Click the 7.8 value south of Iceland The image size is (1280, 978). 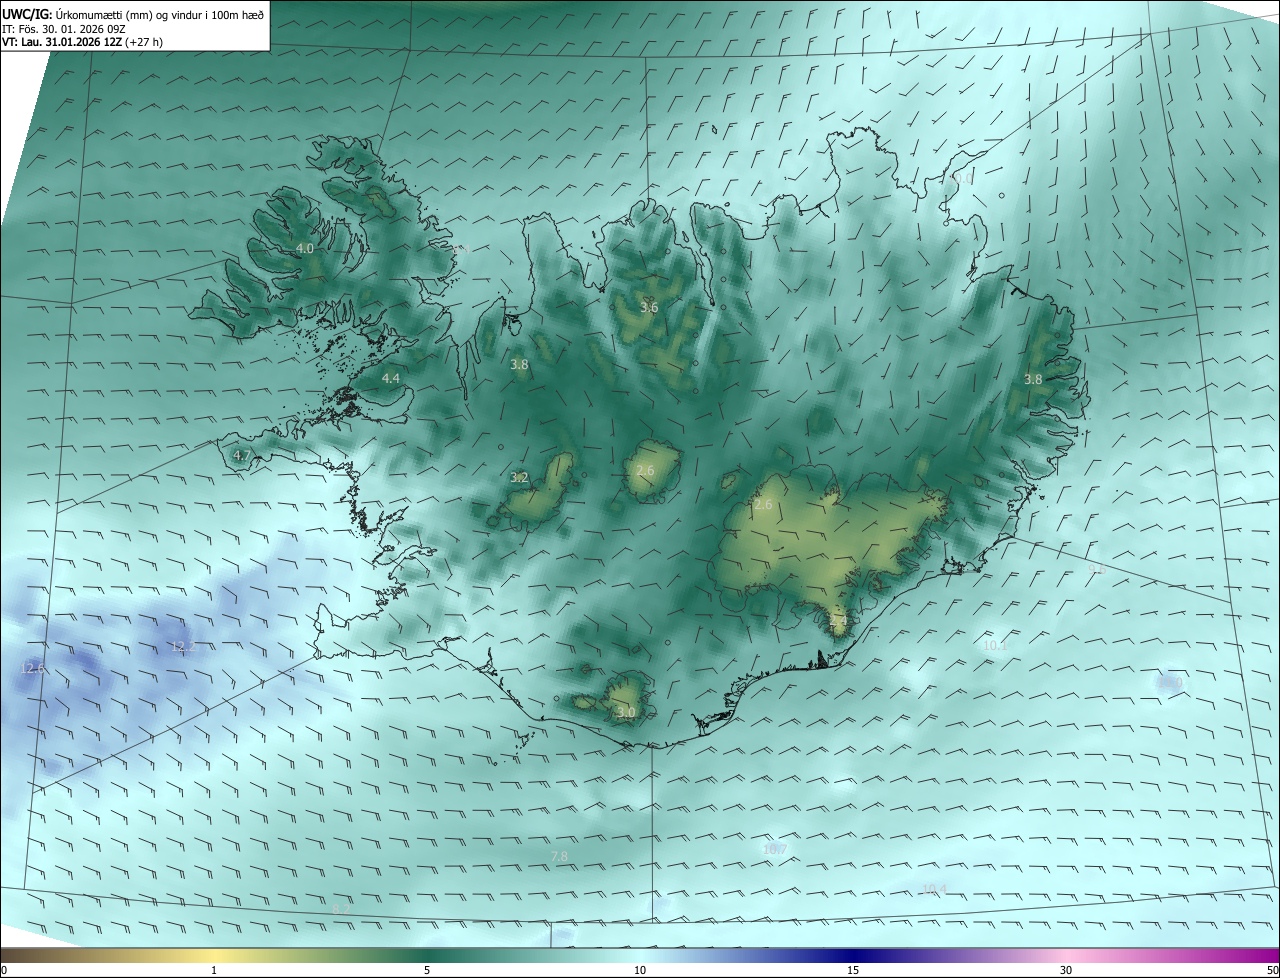[x=559, y=856]
